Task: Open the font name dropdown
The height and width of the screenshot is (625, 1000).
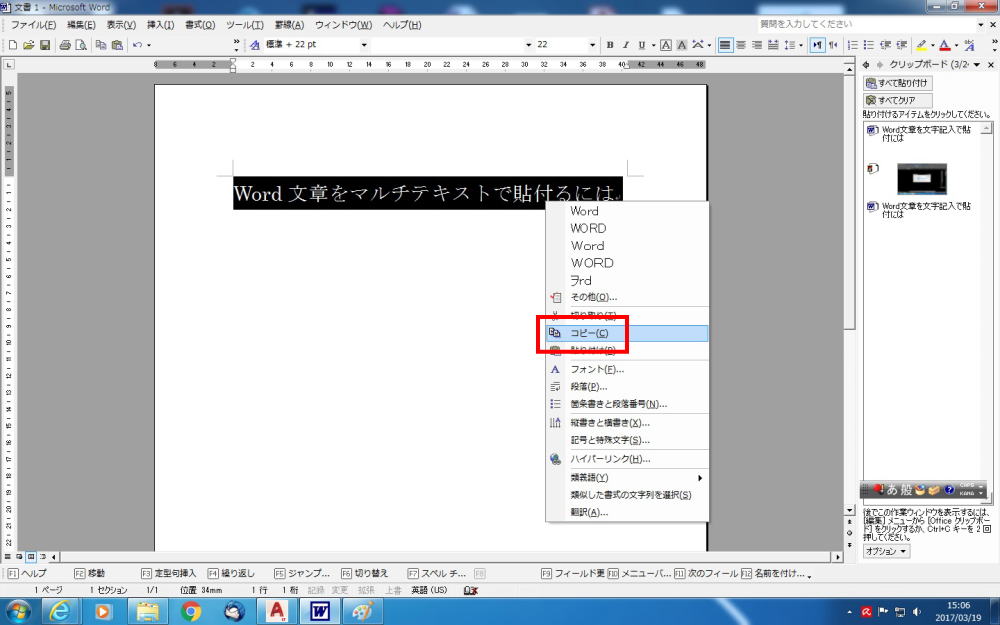Action: click(528, 45)
